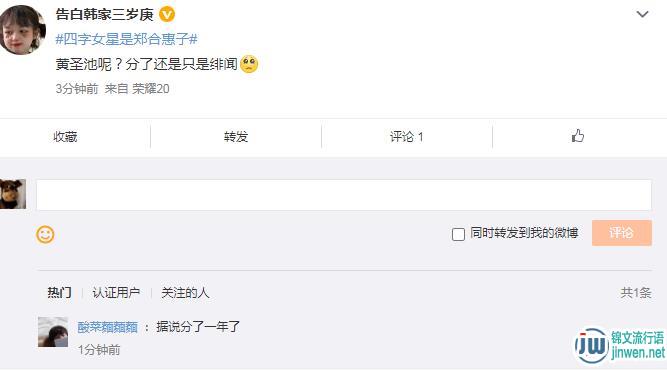
Task: Switch to the 热门 comments tab
Action: tap(59, 293)
